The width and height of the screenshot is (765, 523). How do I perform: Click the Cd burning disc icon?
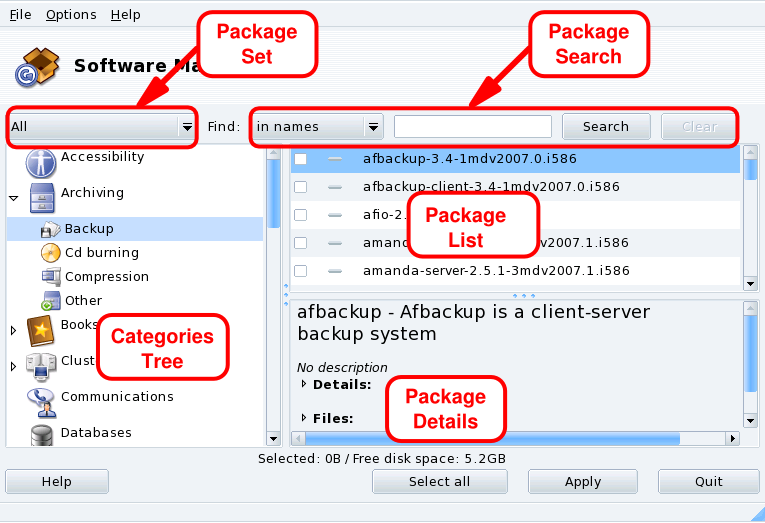point(50,253)
